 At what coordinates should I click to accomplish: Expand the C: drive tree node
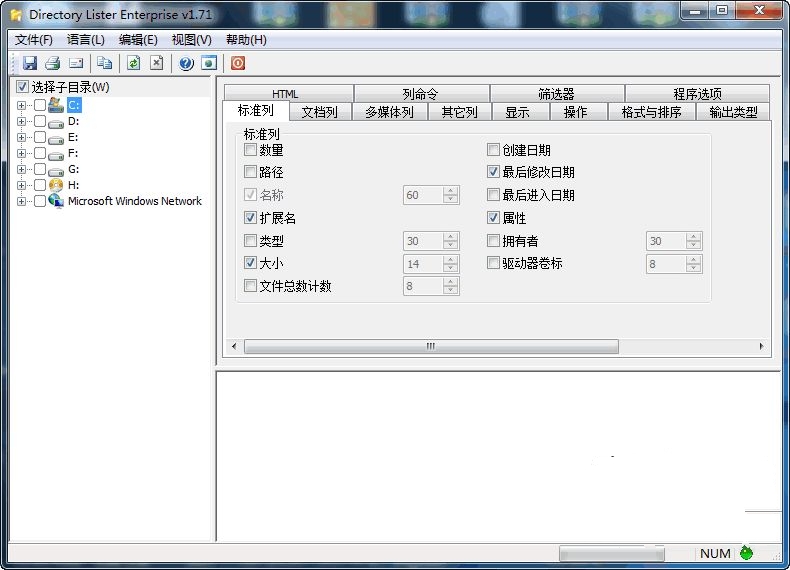coord(21,105)
